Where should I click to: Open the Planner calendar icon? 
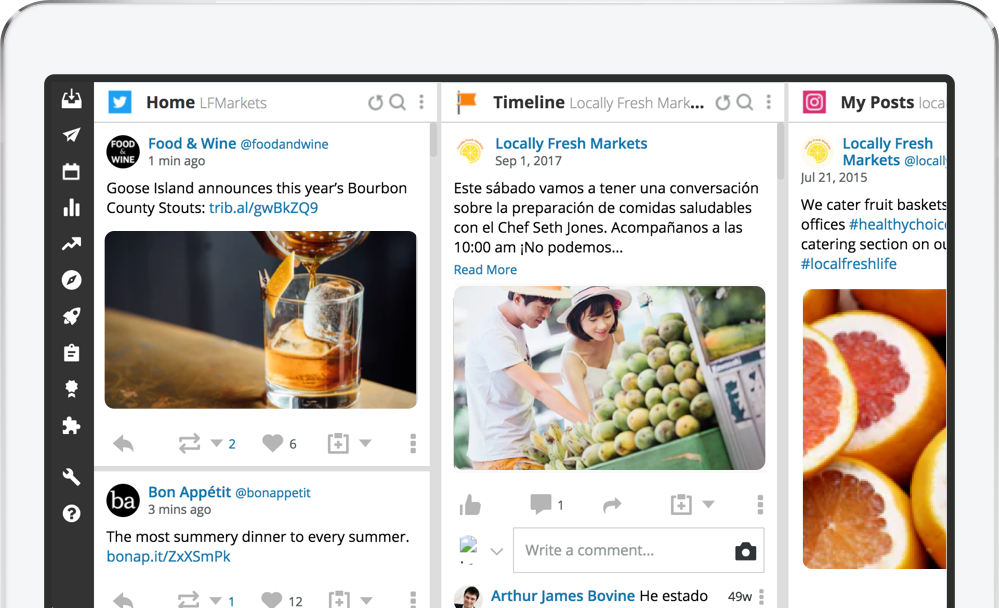pos(71,171)
